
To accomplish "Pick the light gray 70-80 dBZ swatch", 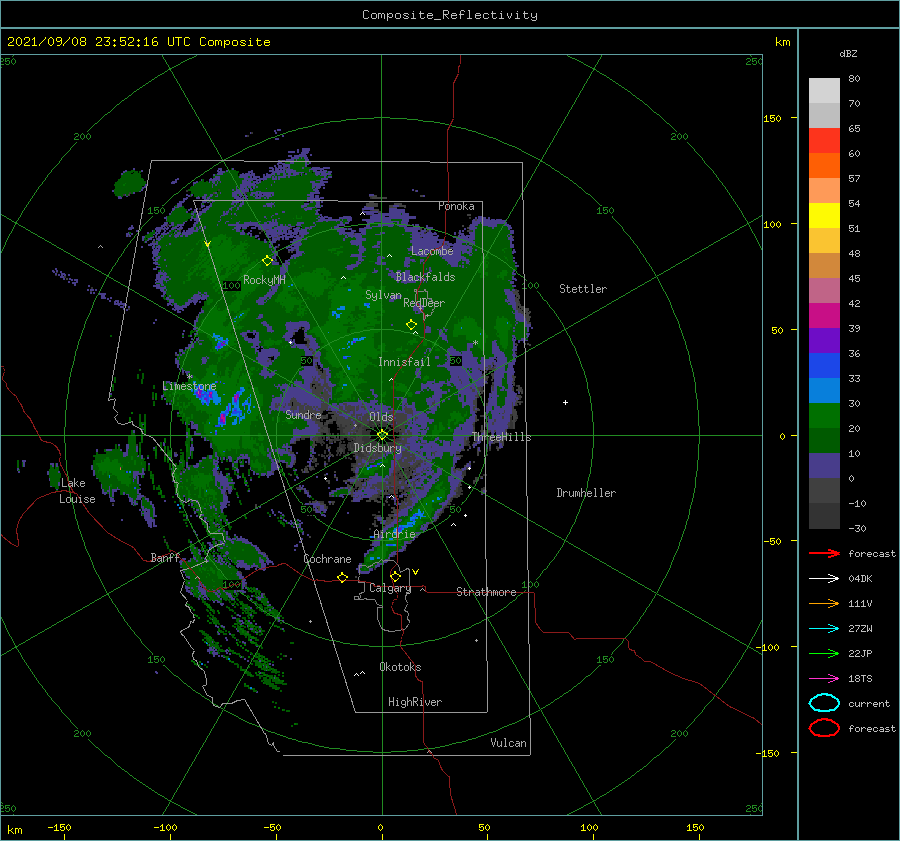I will [x=824, y=90].
